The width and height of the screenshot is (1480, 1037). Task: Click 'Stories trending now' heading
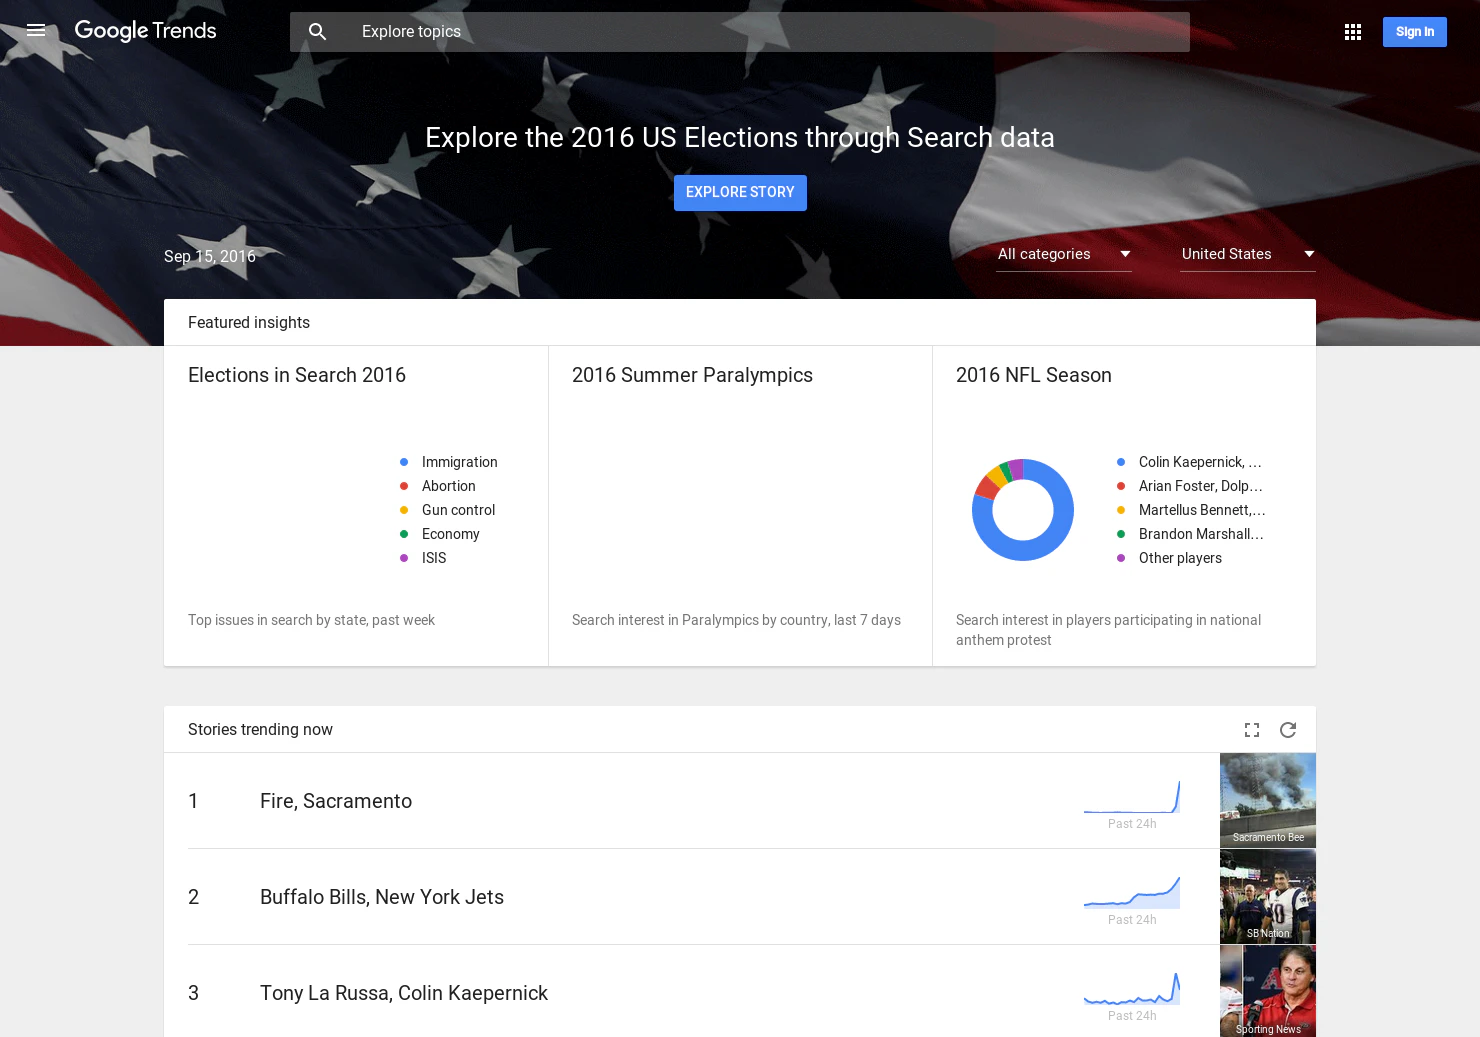260,729
